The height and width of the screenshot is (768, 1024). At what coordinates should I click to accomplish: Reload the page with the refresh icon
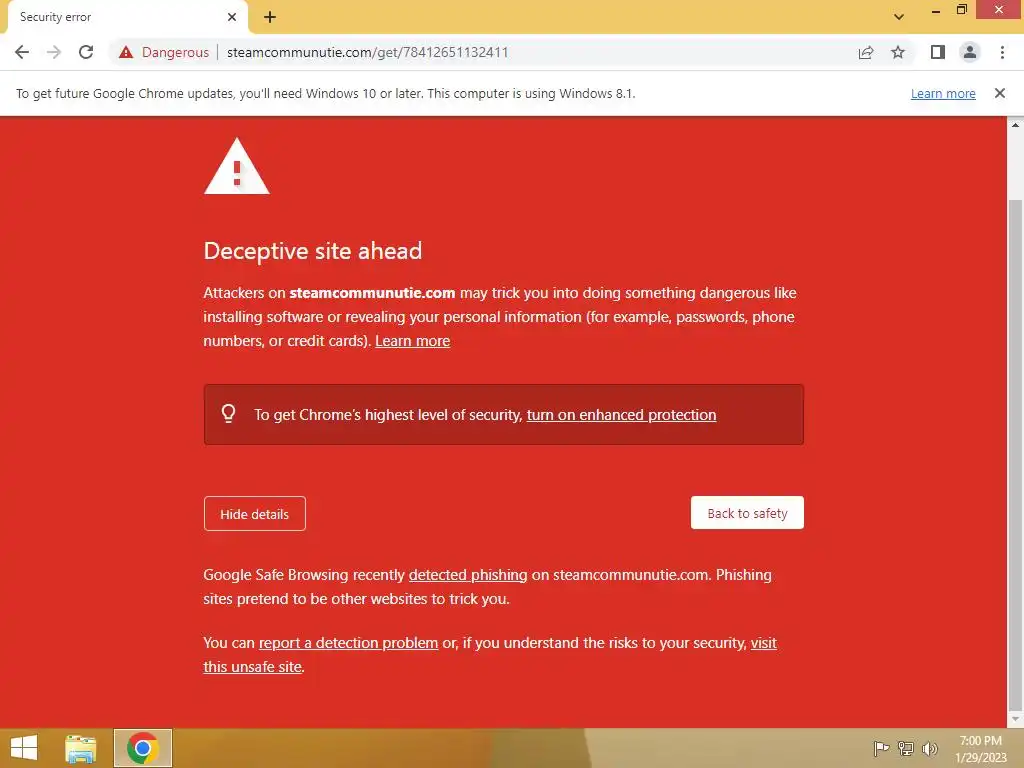pyautogui.click(x=86, y=52)
